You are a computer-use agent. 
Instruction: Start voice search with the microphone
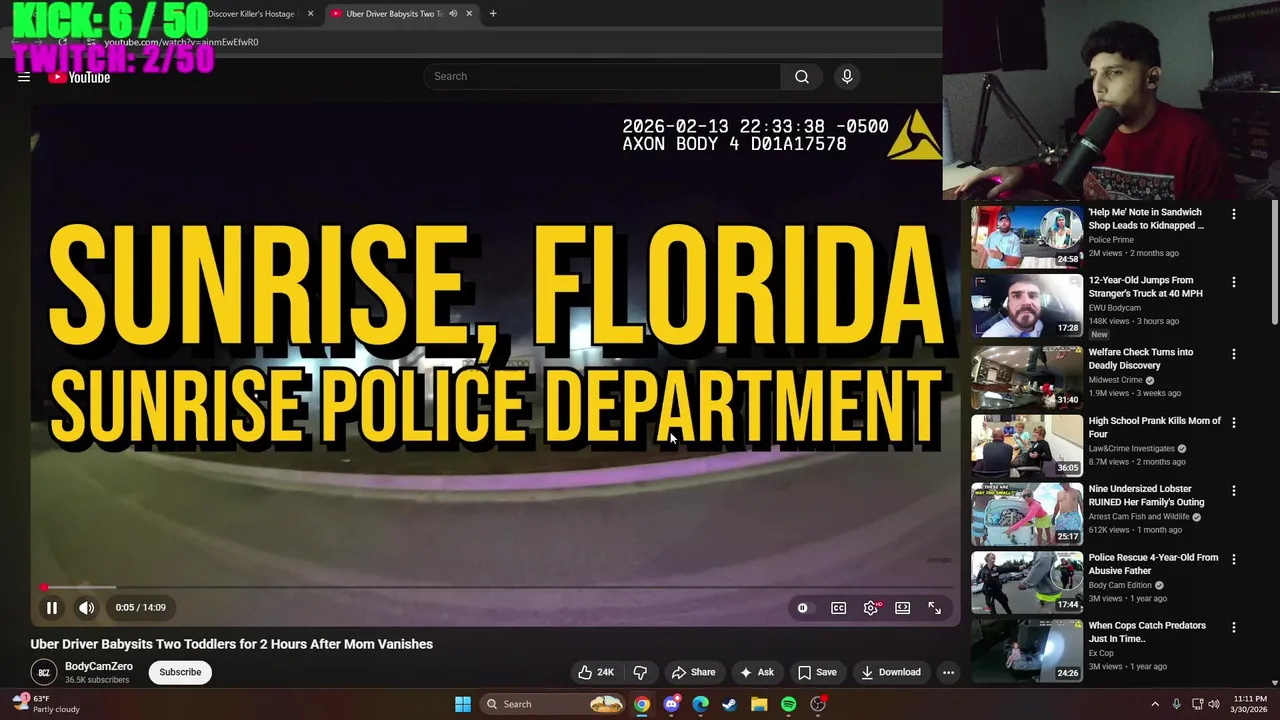847,76
